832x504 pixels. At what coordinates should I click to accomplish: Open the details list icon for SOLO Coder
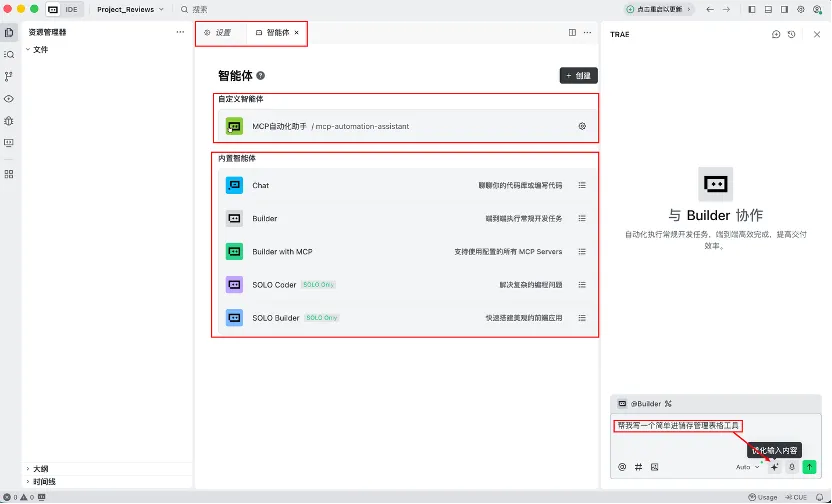(582, 285)
